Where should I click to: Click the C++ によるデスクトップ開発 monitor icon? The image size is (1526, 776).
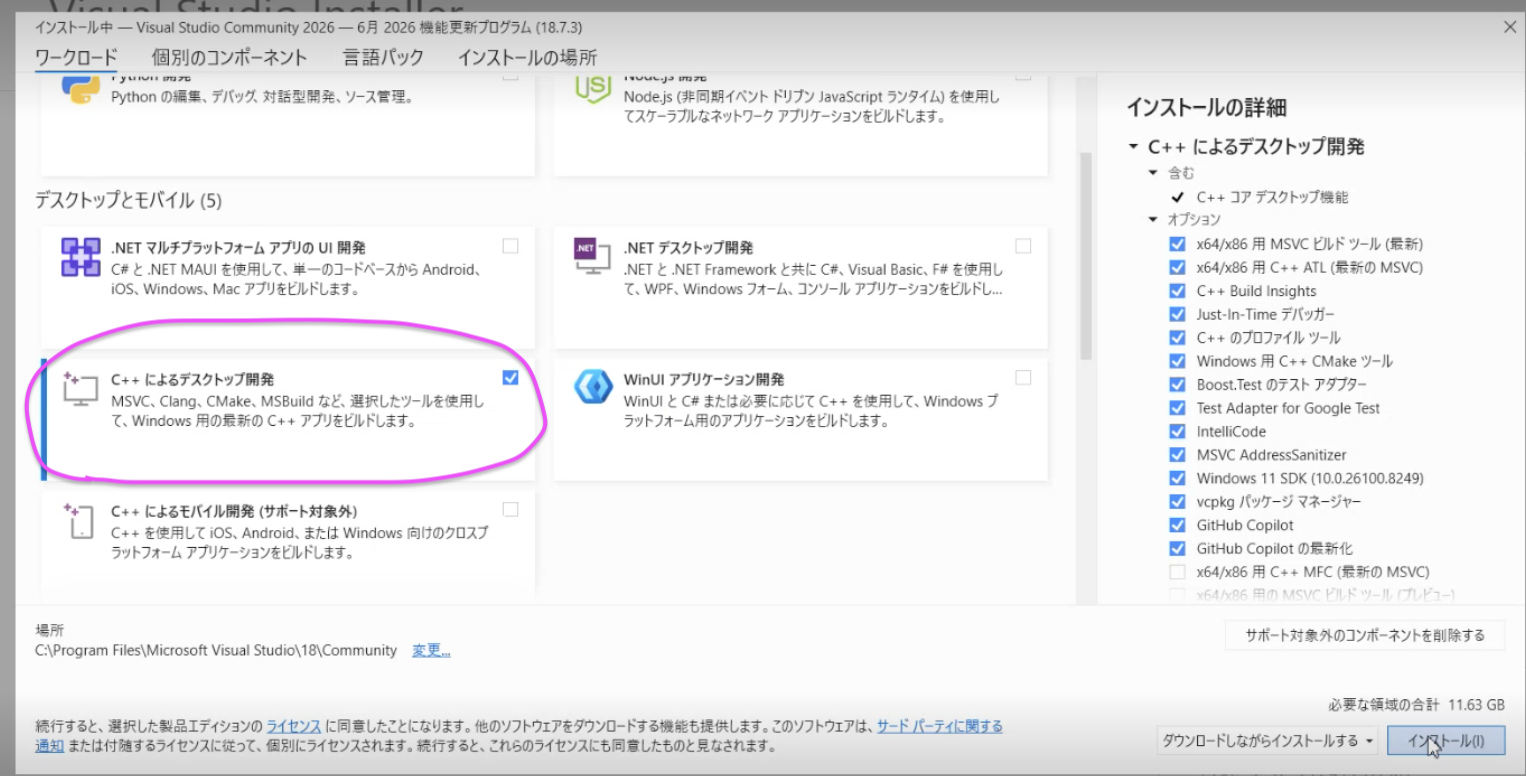80,387
